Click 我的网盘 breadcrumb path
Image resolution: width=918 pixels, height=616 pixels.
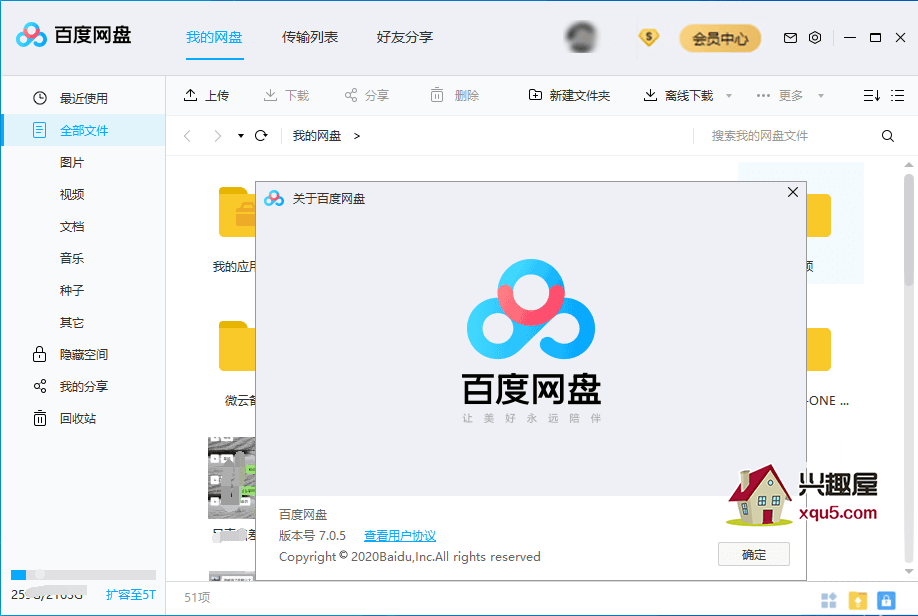317,136
